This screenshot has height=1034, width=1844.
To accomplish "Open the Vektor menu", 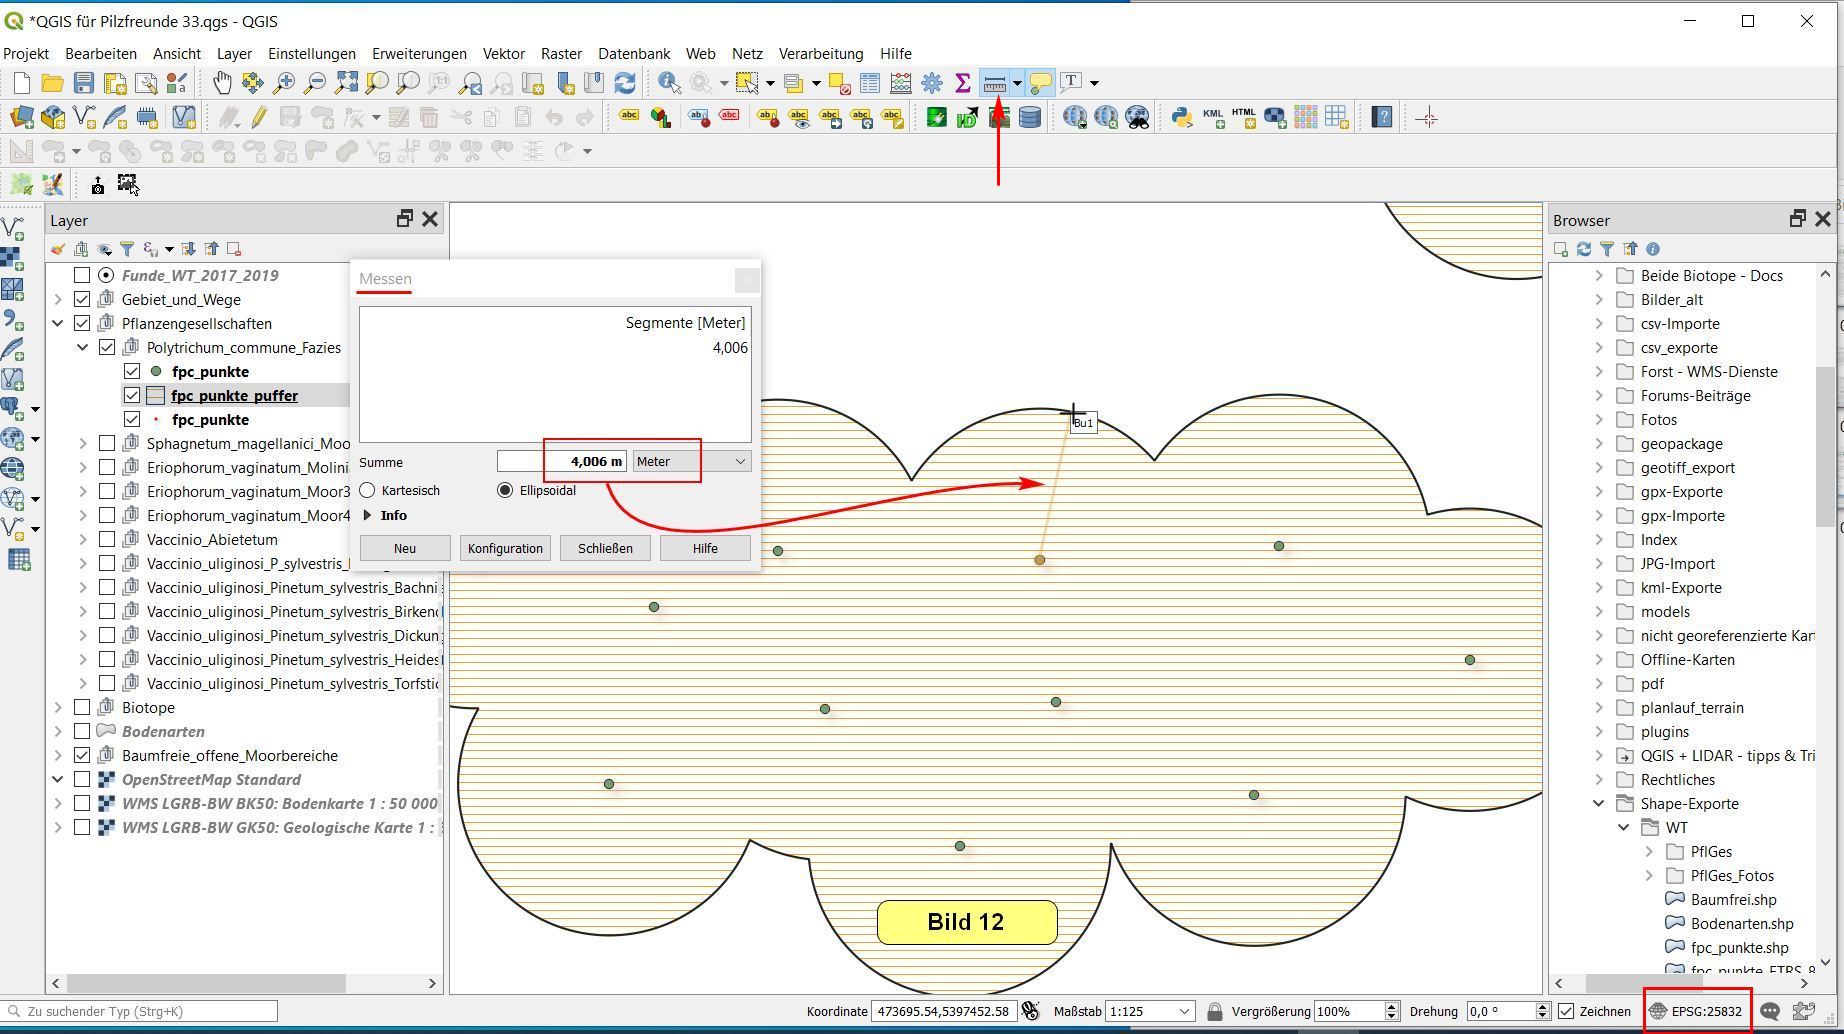I will click(x=503, y=53).
